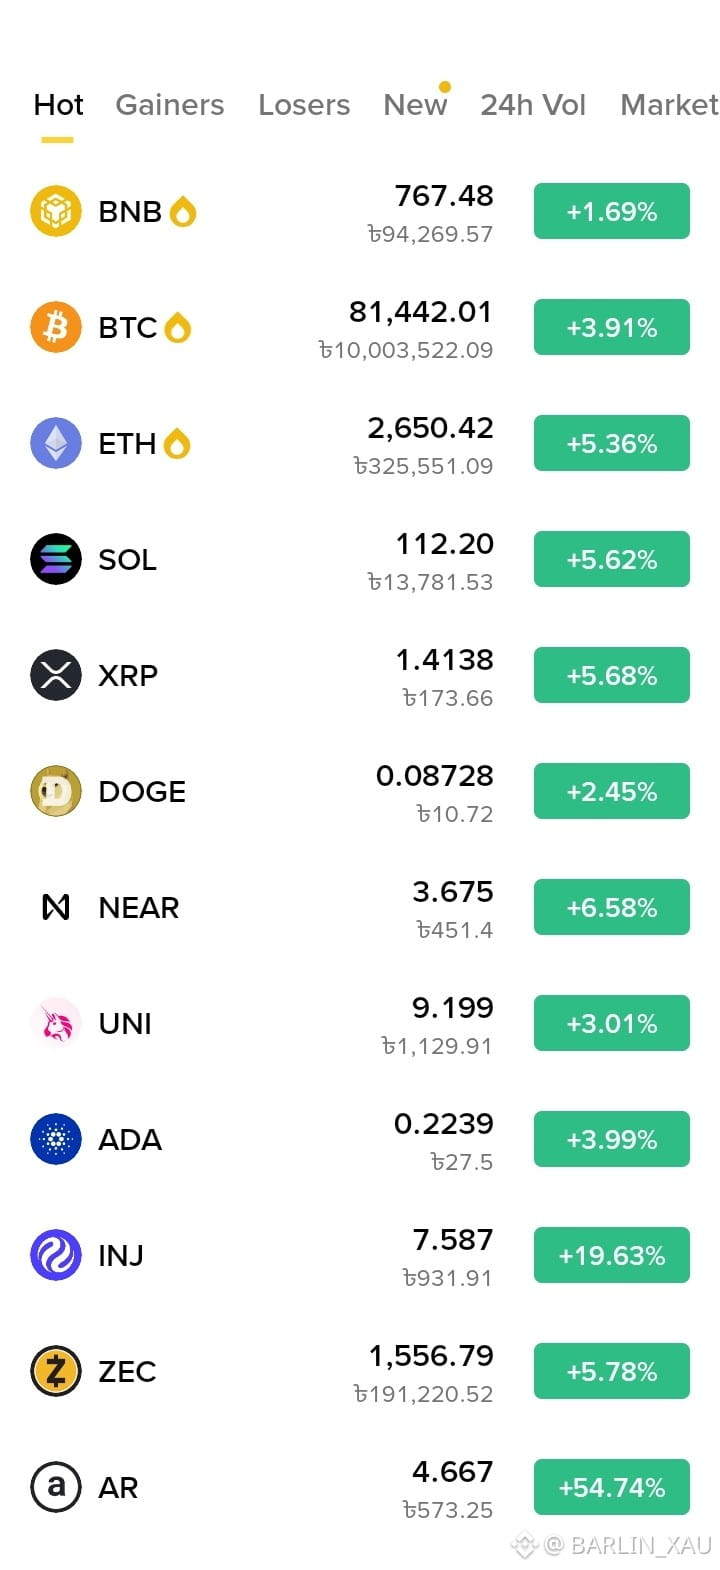Tap the ETH price 2,650.42
Screen dimensions: 720x1570
pyautogui.click(x=430, y=428)
